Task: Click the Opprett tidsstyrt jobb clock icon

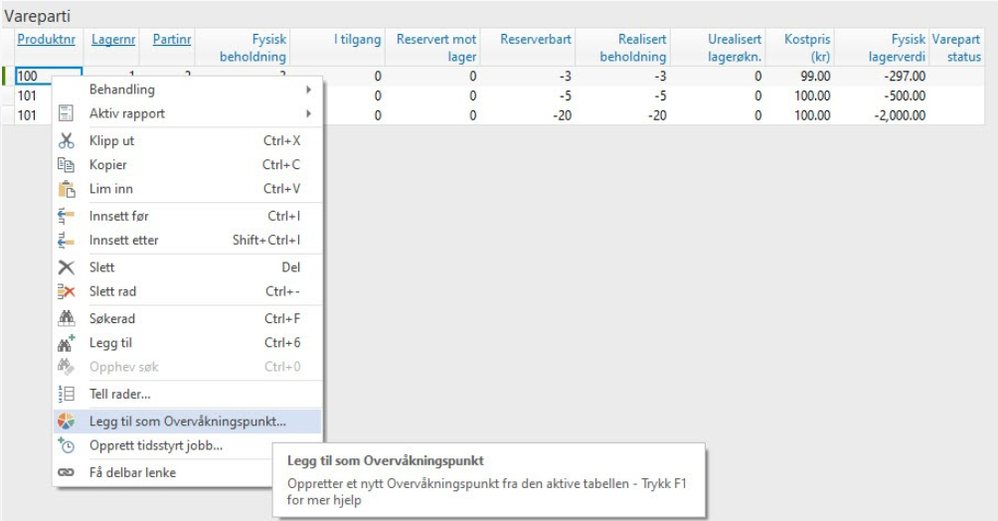Action: (x=67, y=446)
